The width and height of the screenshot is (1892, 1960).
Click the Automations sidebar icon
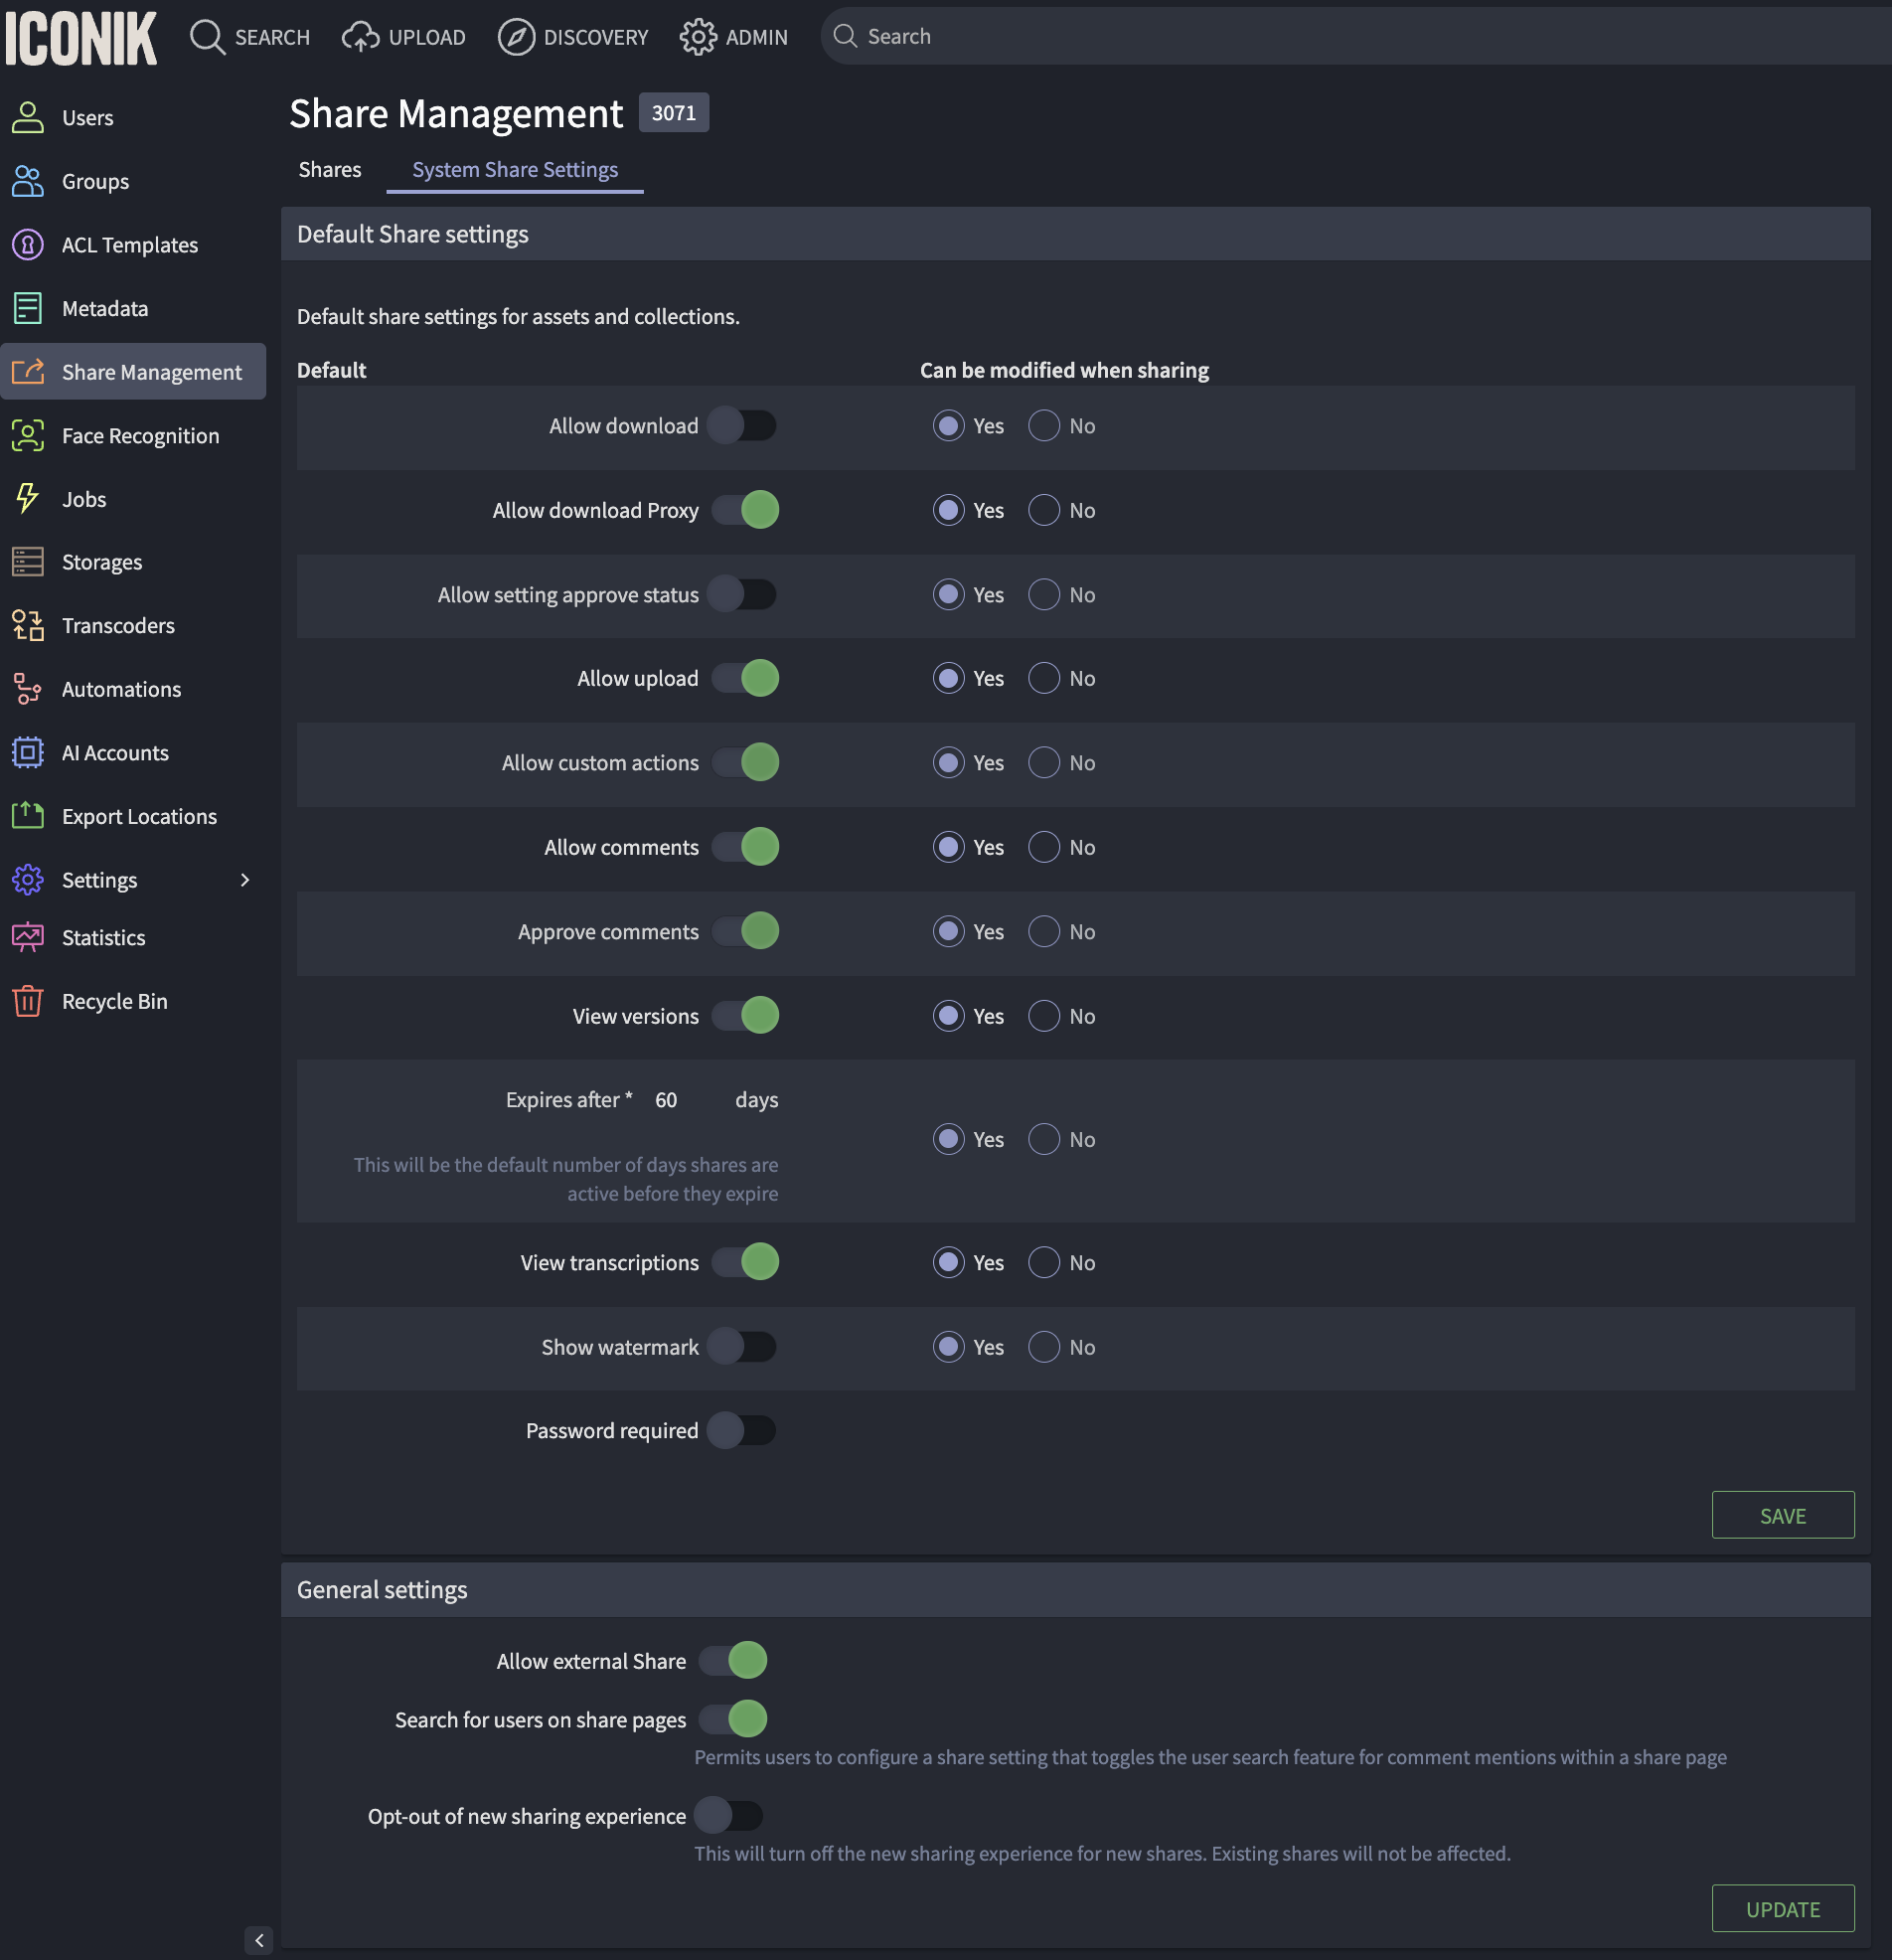[27, 689]
